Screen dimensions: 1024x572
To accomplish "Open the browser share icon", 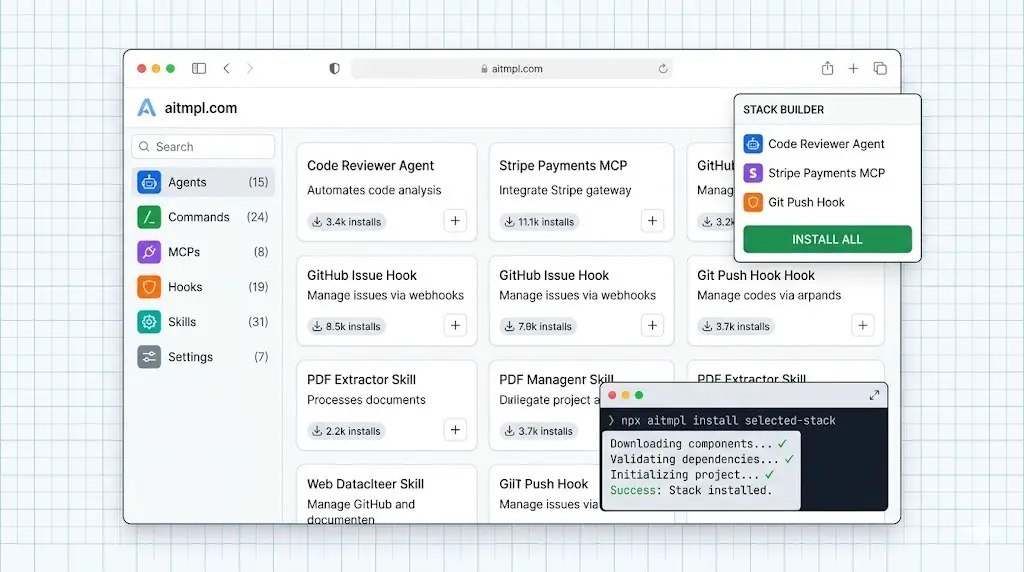I will [827, 68].
